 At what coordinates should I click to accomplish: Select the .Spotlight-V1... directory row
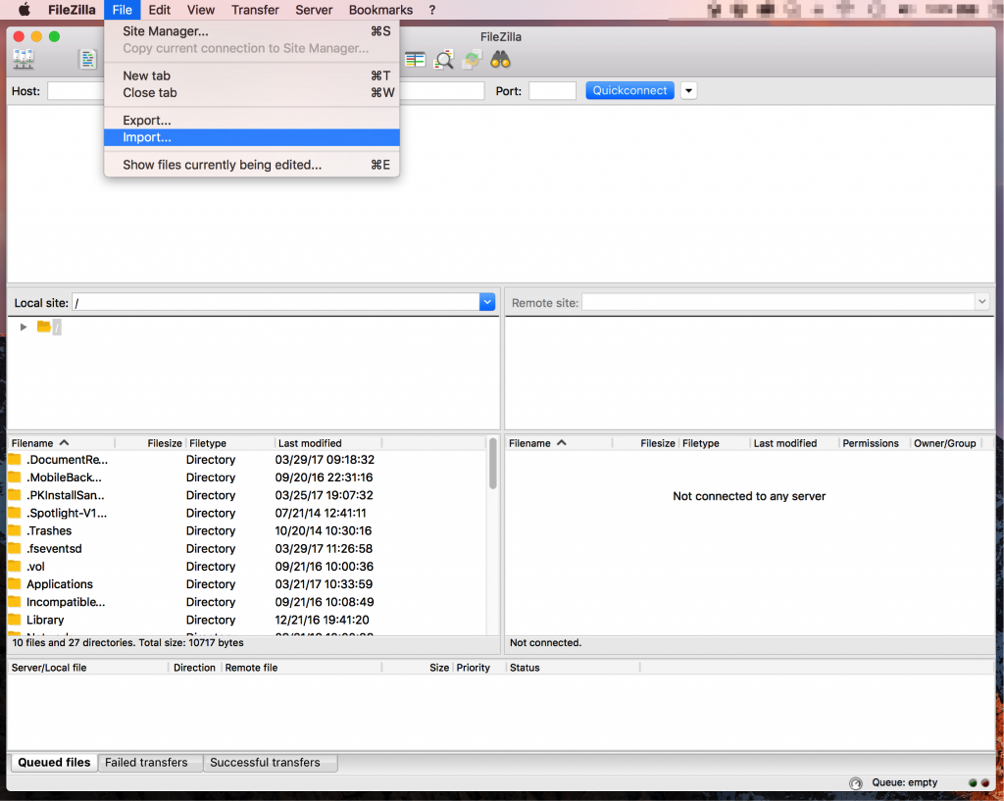(247, 513)
